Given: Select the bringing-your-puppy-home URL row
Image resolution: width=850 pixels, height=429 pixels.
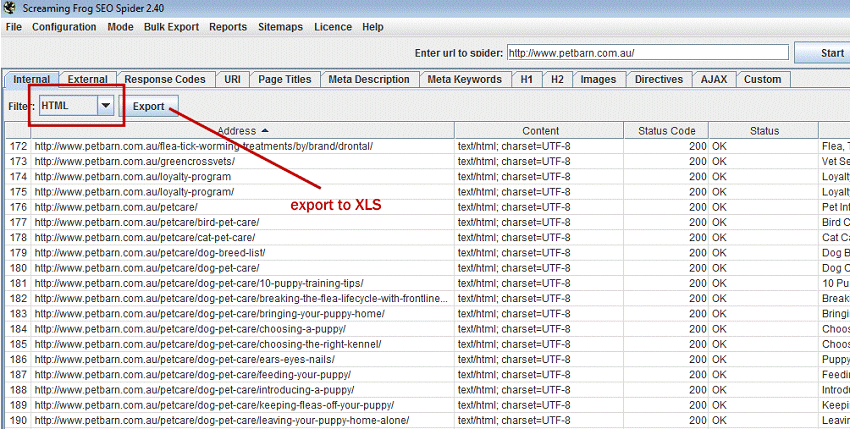Looking at the screenshot, I should coord(210,313).
